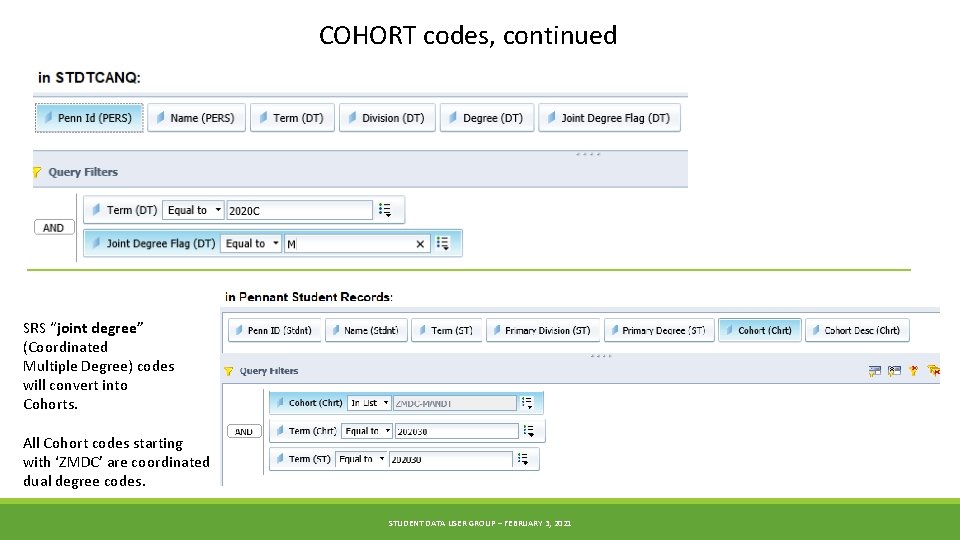Open list of values icon for Term (Chrt) filter
Viewport: 960px width, 540px height.
tap(528, 430)
